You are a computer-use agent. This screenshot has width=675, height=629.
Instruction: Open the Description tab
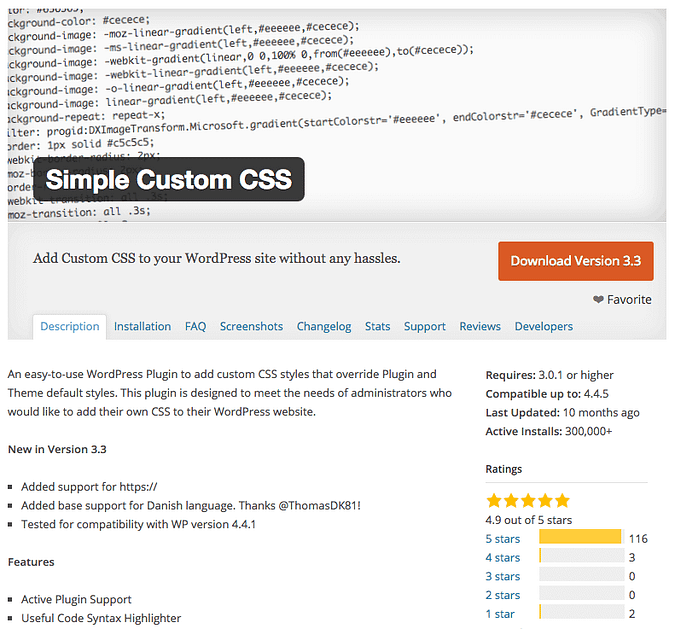click(70, 326)
